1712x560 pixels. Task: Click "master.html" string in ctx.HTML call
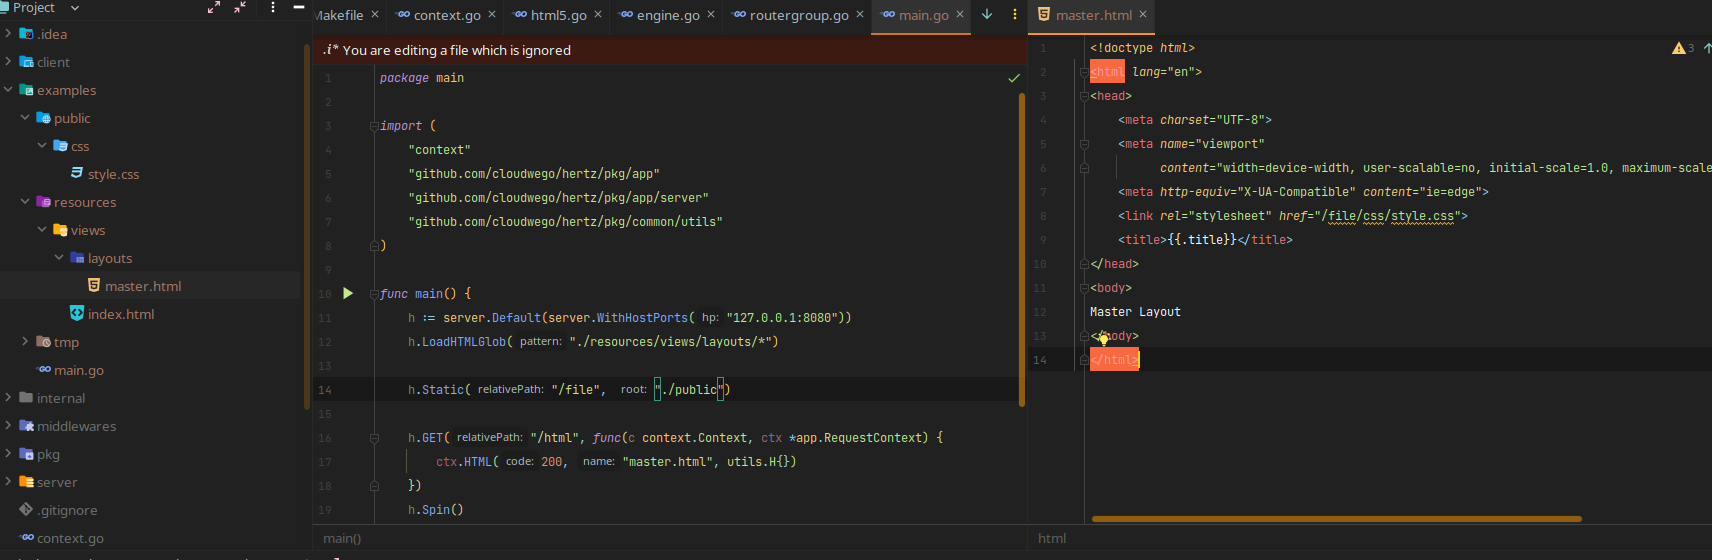[x=670, y=462]
